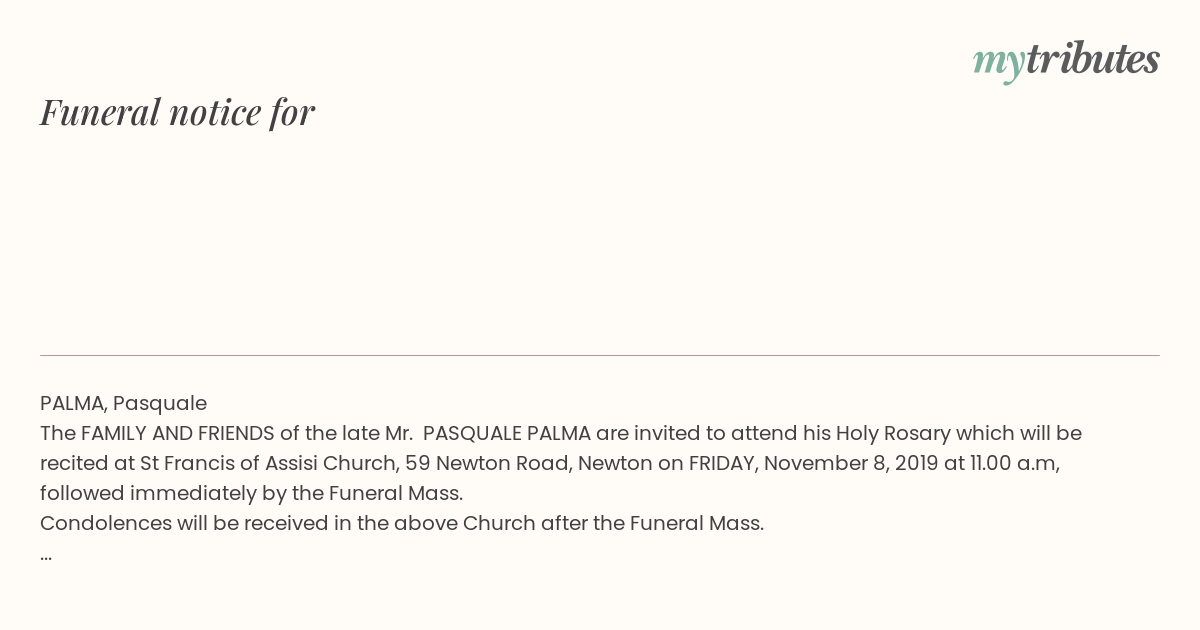Click the blank area beneath the heading
The height and width of the screenshot is (630, 1200).
point(600,240)
